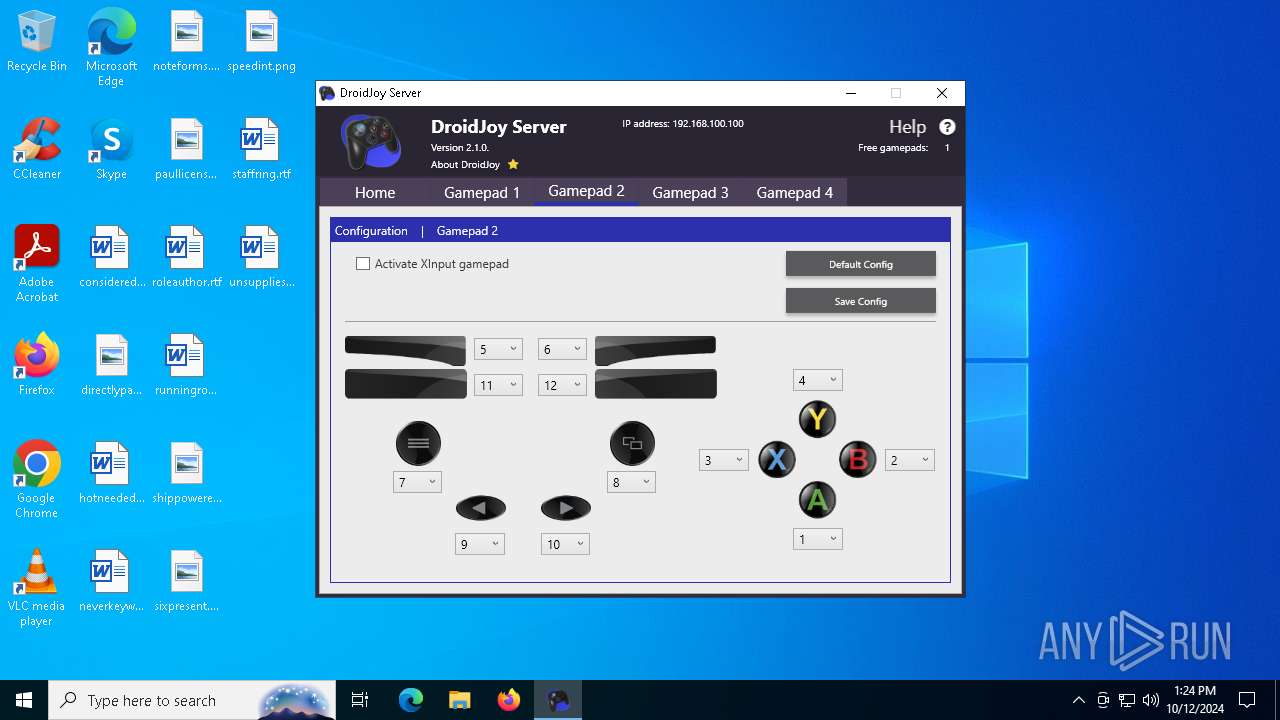Open the right trigger dropdown showing 12
1280x720 pixels.
pos(562,385)
